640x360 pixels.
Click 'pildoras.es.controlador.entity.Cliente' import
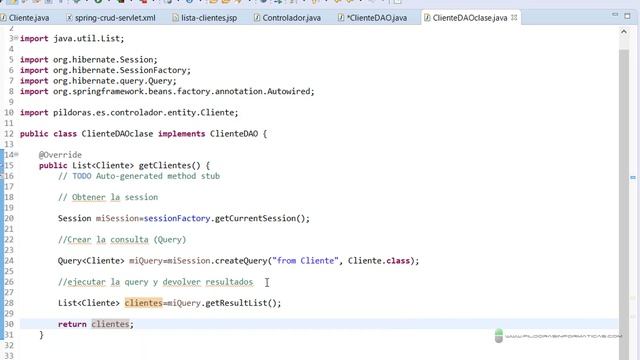[x=143, y=113]
